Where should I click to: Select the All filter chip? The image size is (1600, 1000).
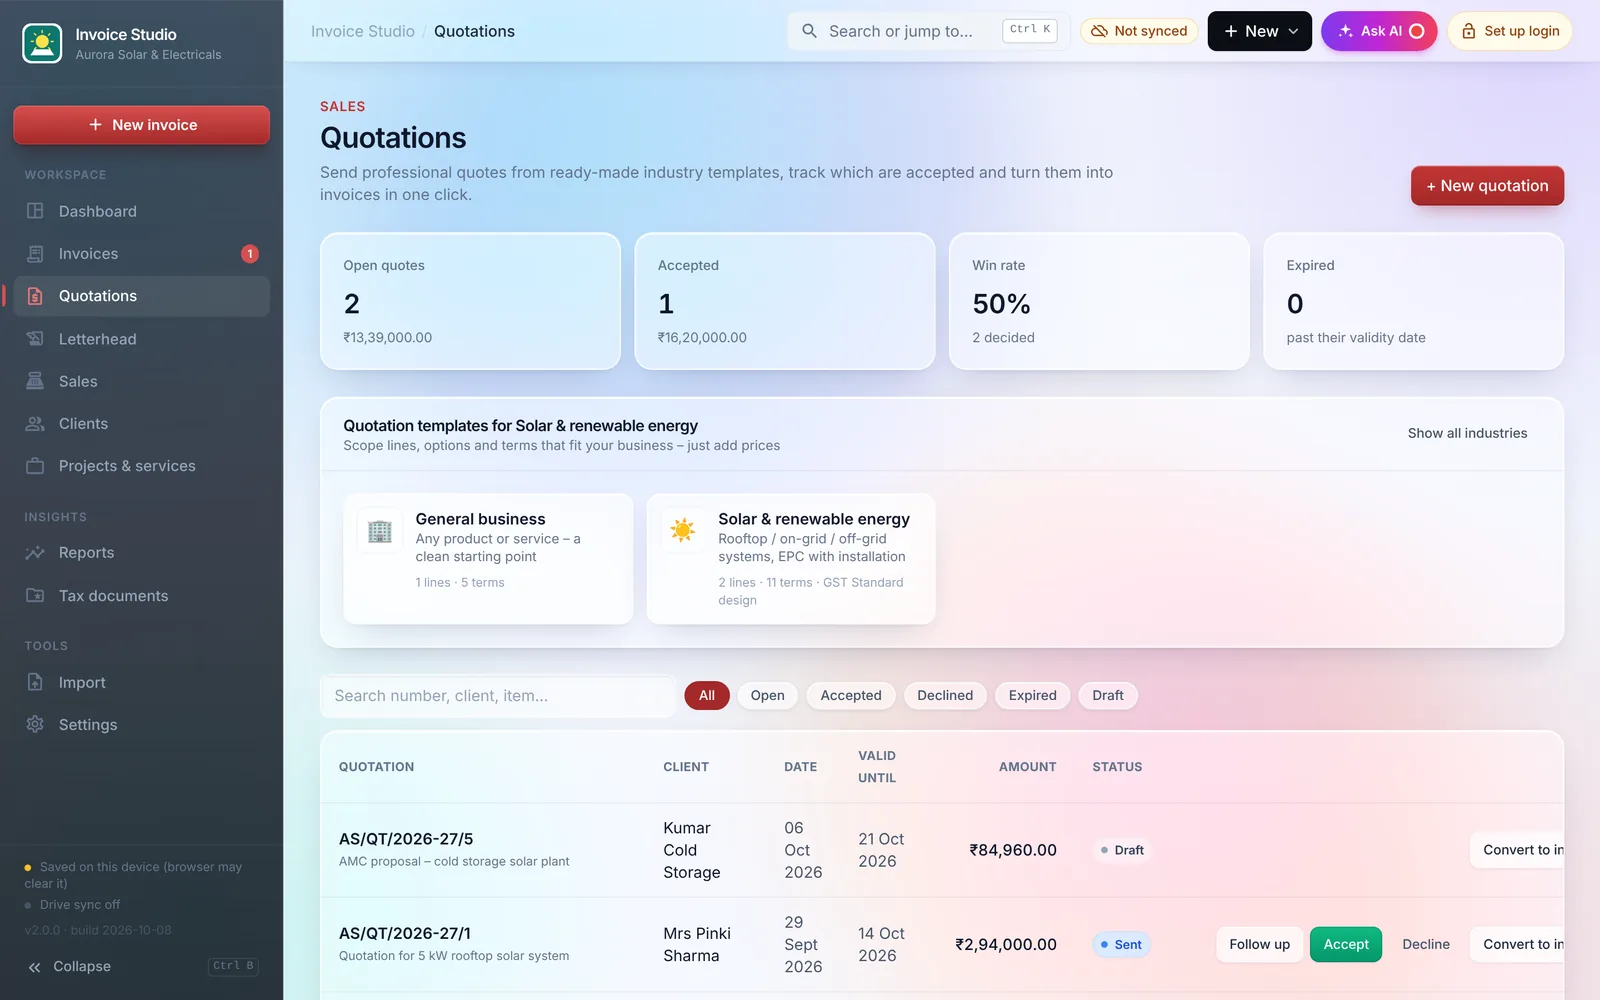point(707,696)
